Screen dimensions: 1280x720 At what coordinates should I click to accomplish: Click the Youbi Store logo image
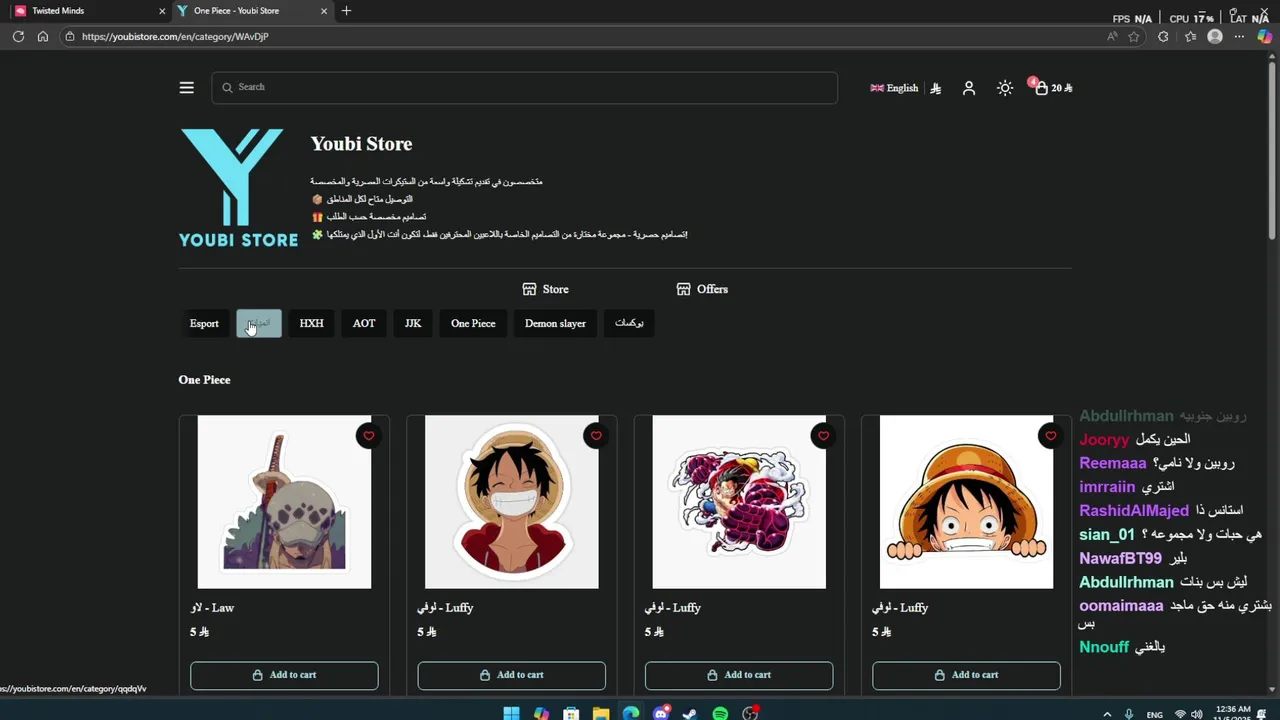[238, 187]
